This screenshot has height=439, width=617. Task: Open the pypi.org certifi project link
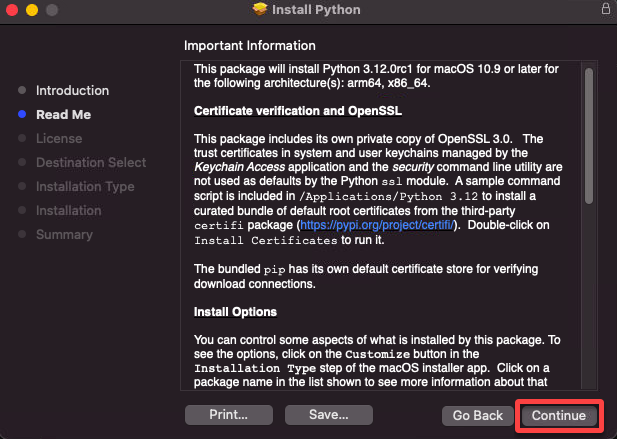point(377,225)
